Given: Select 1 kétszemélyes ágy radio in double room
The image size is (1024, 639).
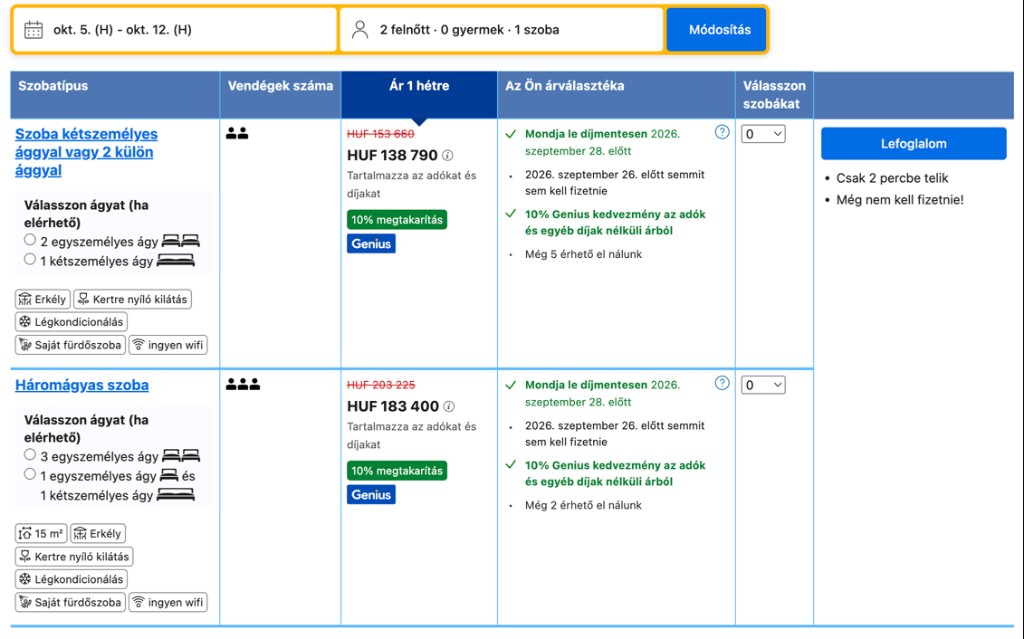Looking at the screenshot, I should 30,259.
